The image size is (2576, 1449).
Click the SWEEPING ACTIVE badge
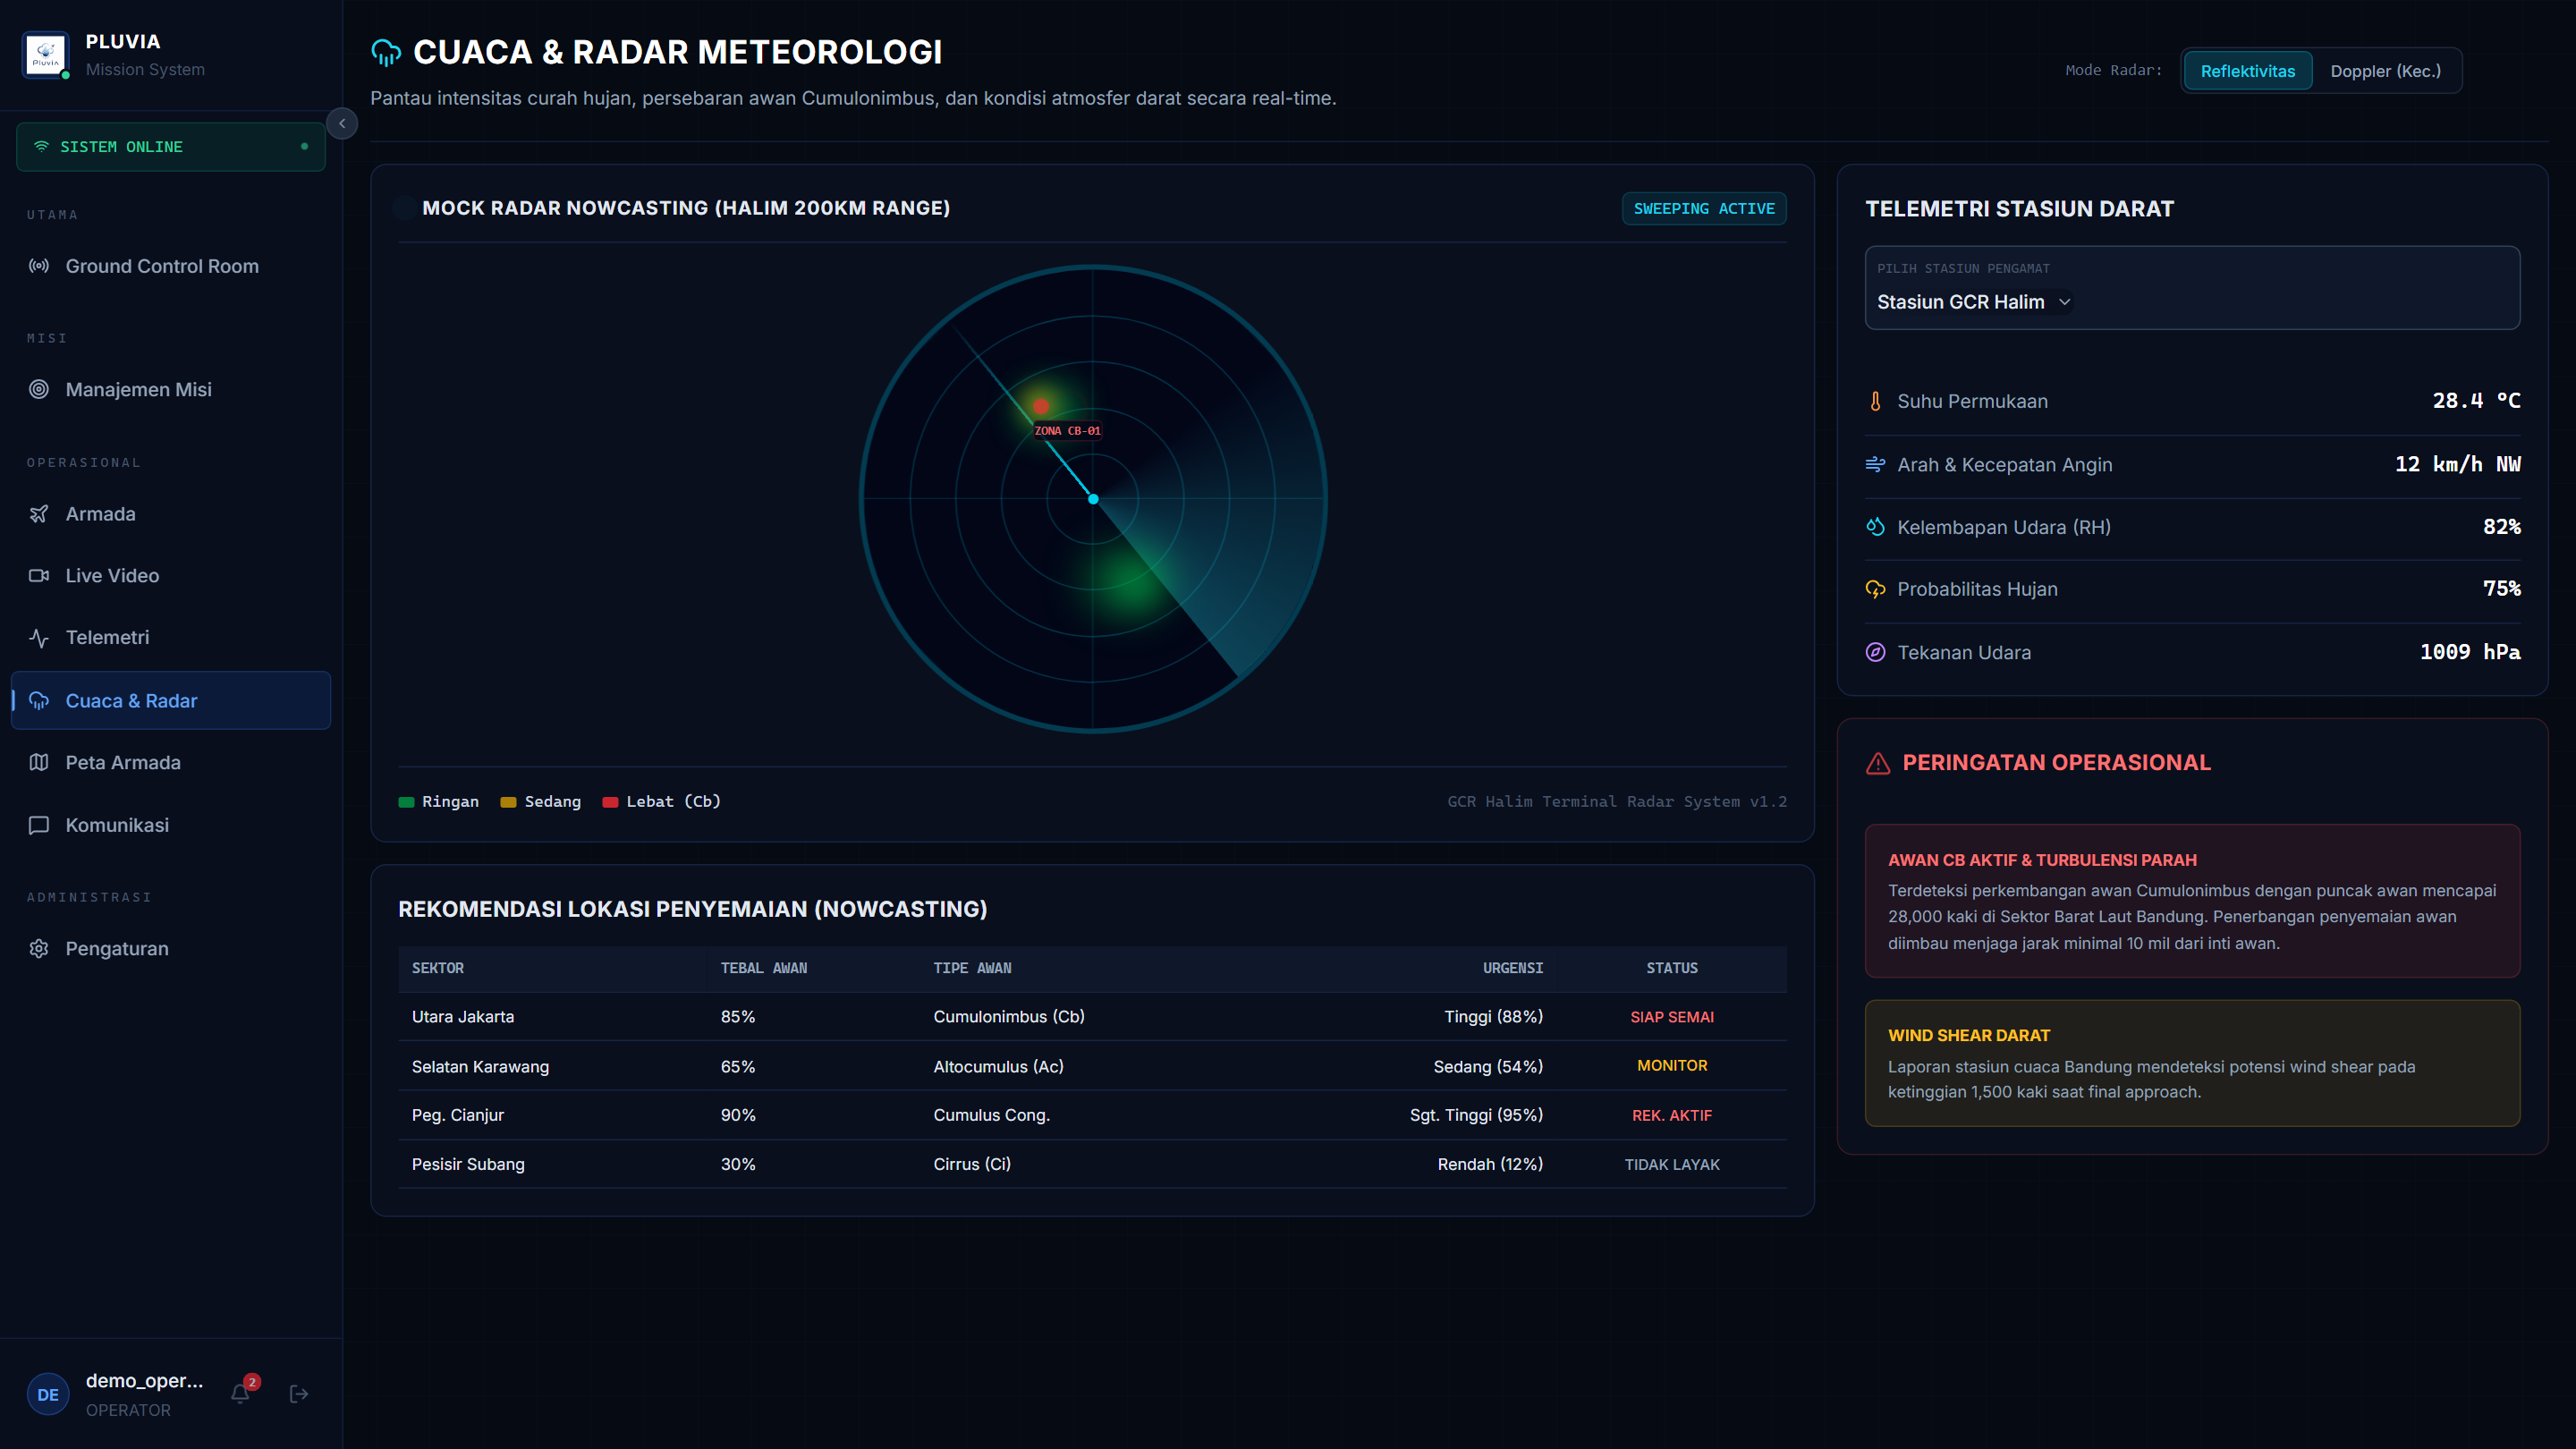click(1704, 209)
